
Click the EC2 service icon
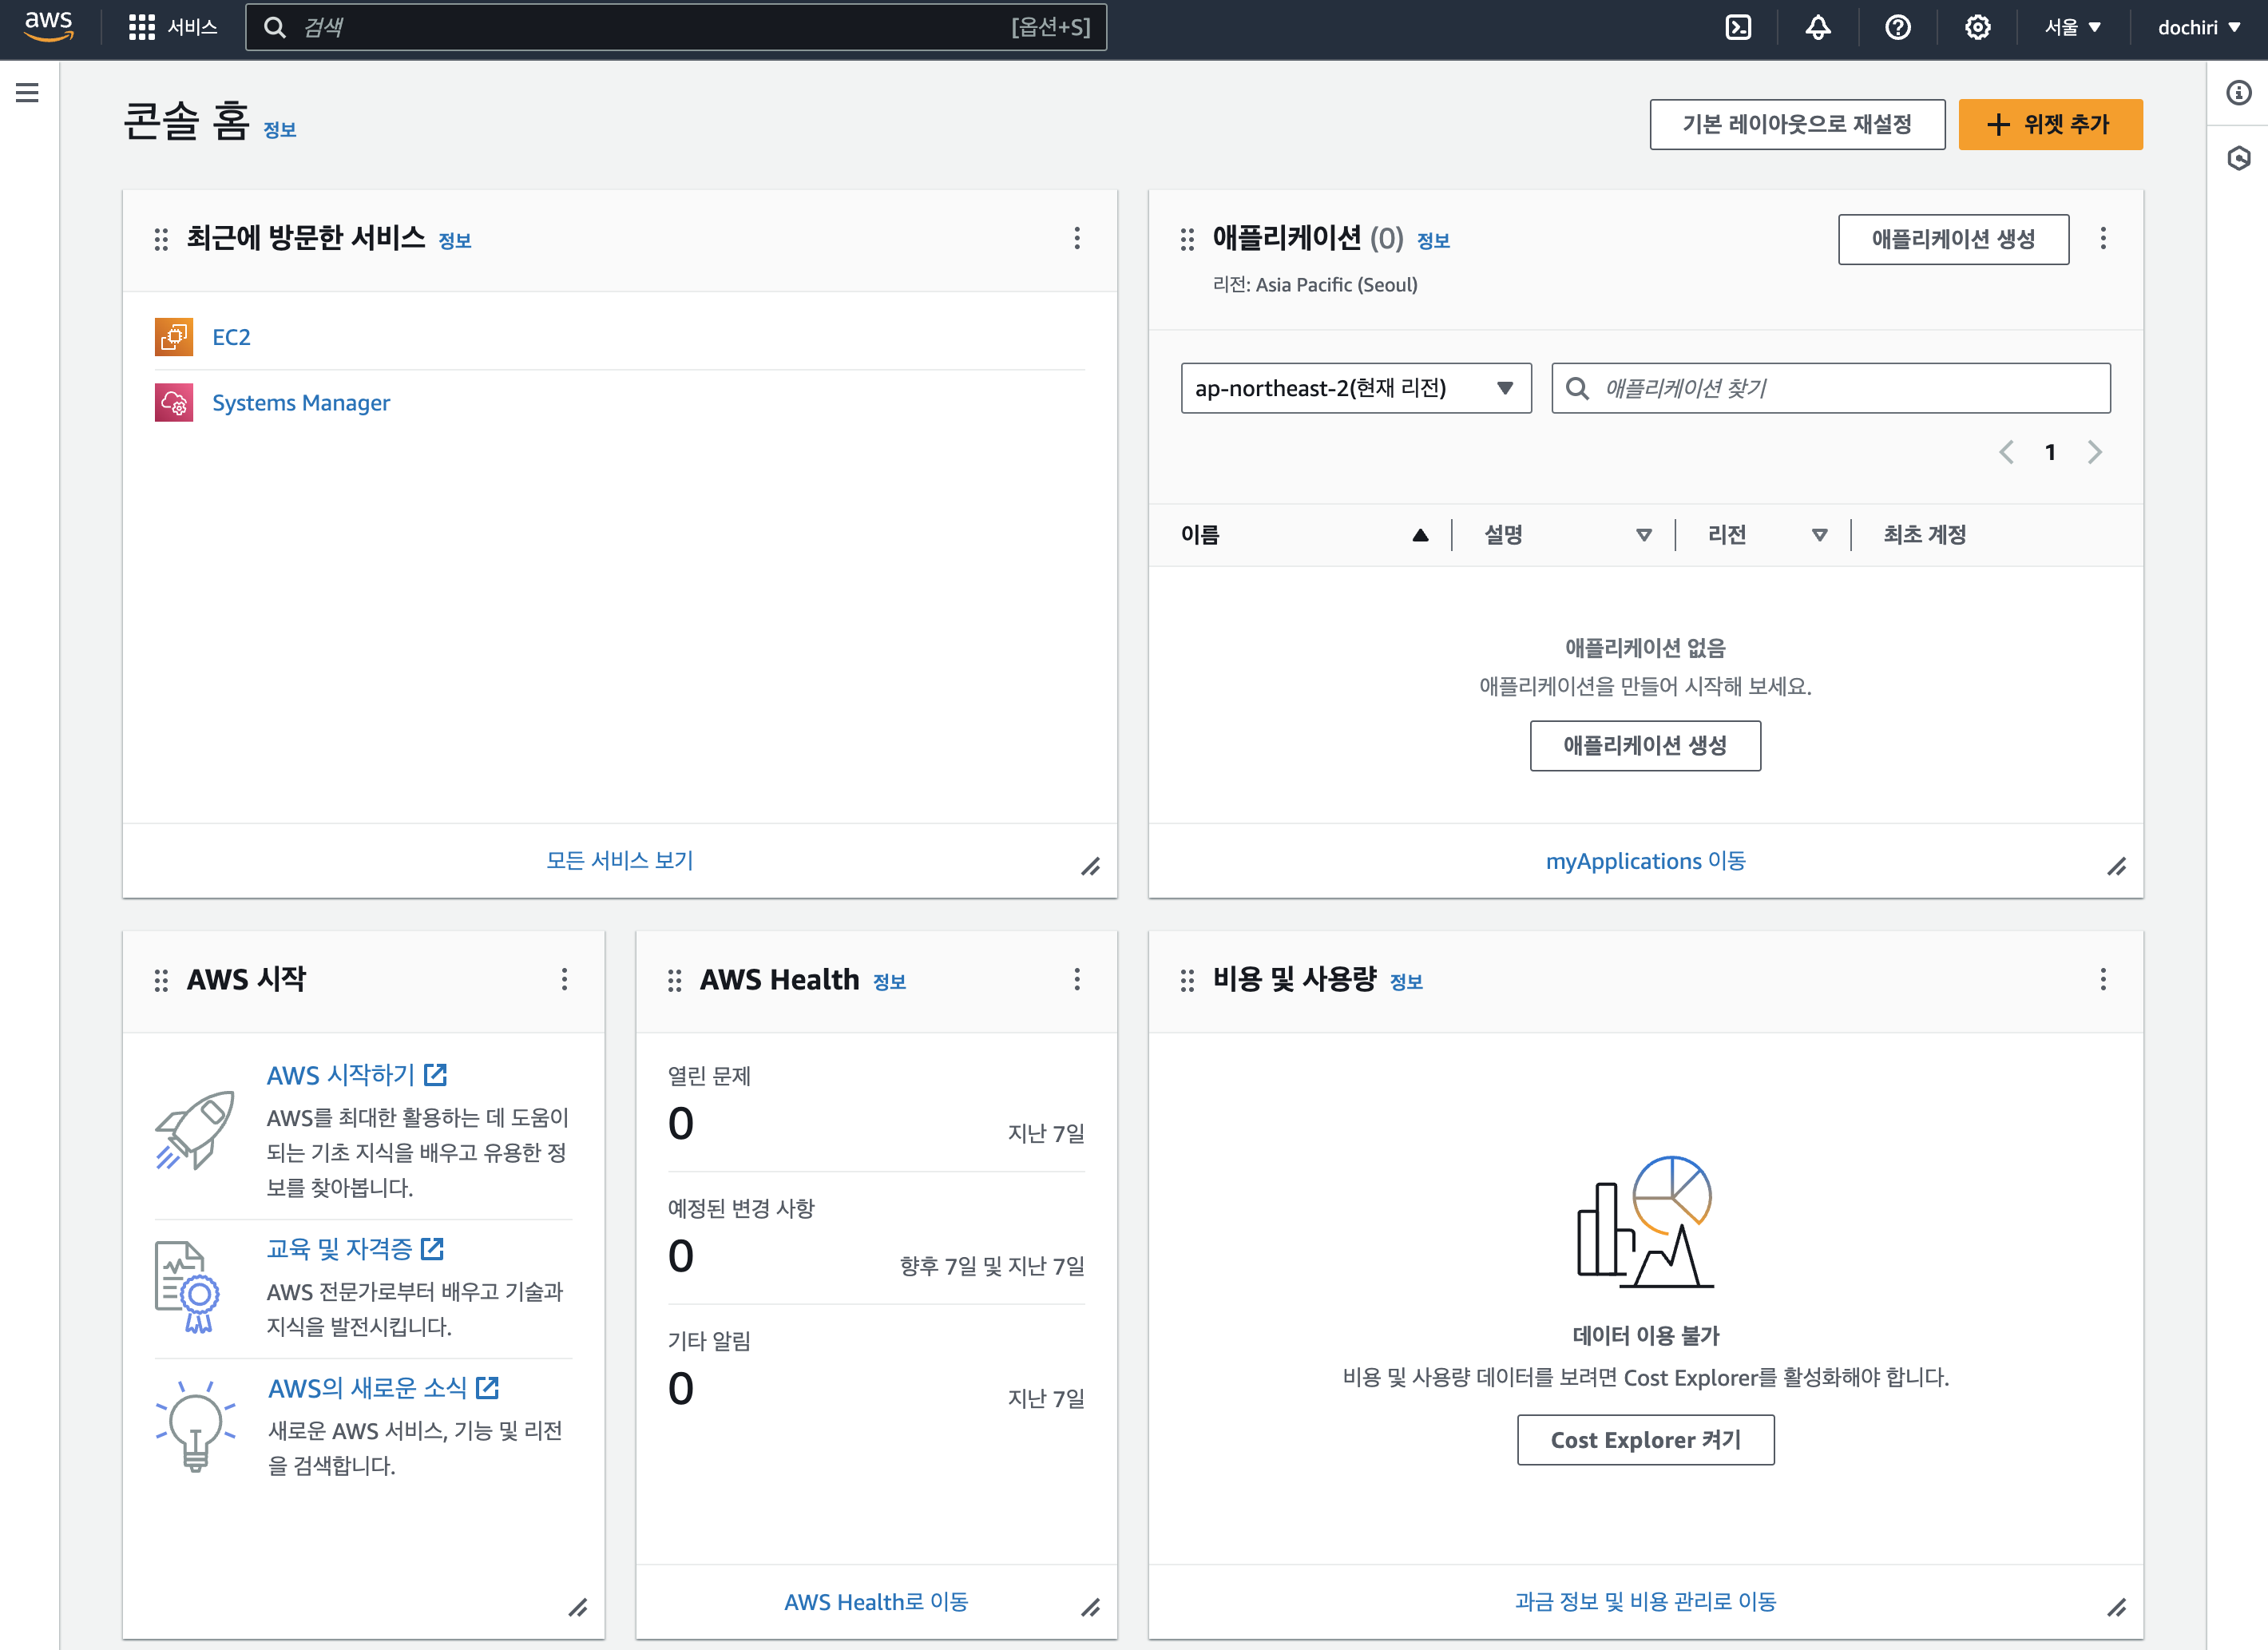(174, 337)
